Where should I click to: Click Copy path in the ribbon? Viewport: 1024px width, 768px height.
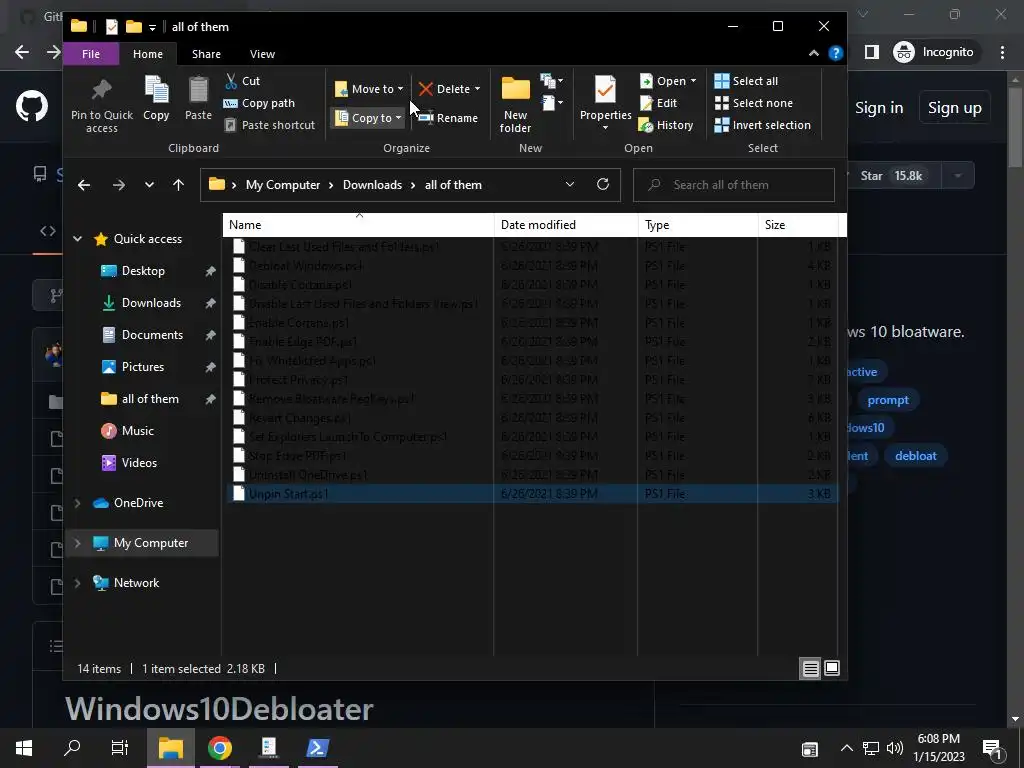[259, 103]
